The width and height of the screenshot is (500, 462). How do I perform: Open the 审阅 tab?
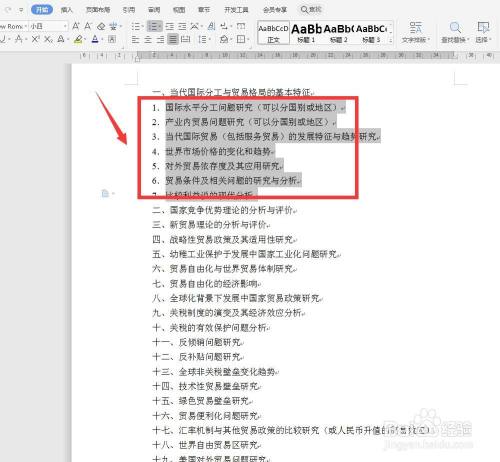click(x=154, y=10)
